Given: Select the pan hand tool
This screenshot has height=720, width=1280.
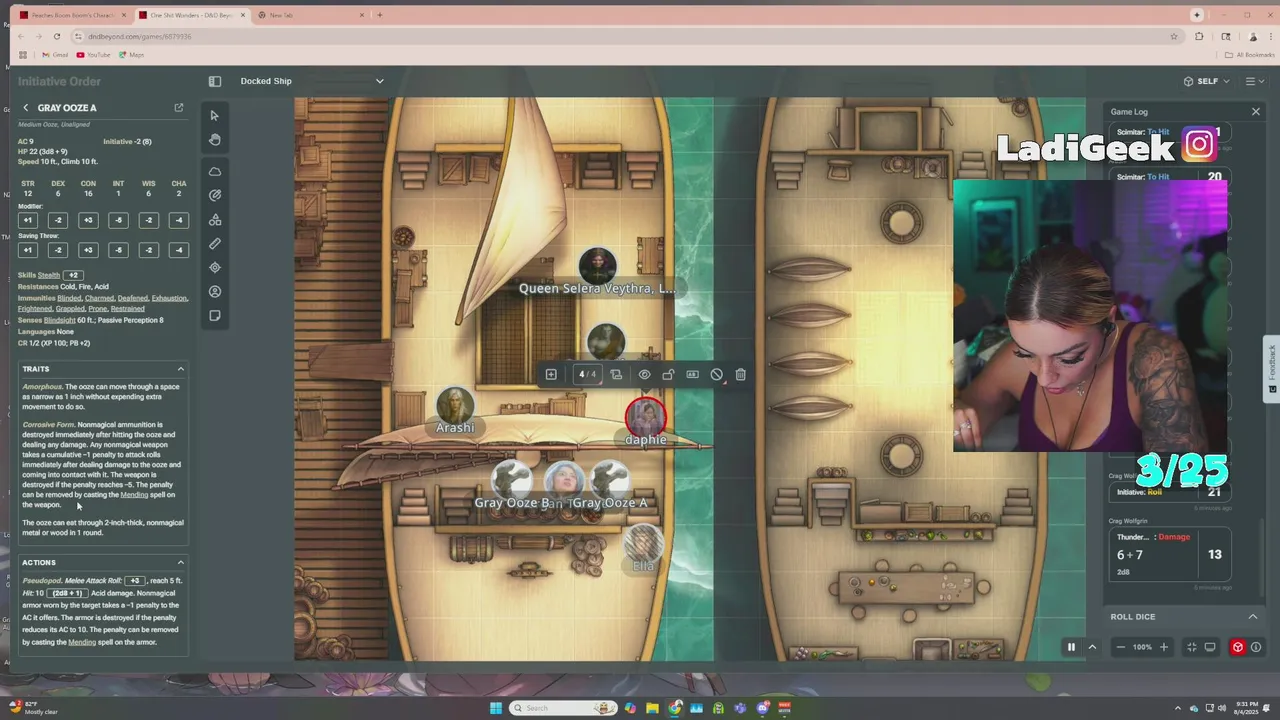Looking at the screenshot, I should tap(215, 140).
